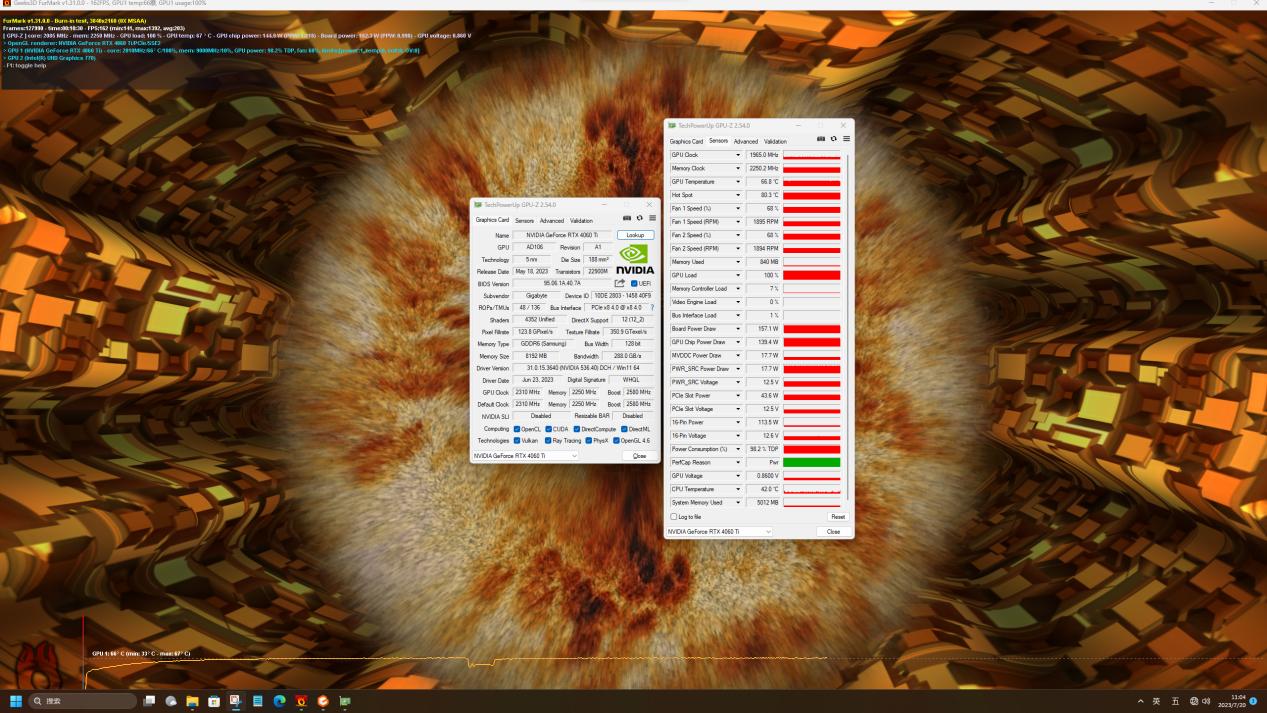Open the GPU Temperature sensor dropdown
The width and height of the screenshot is (1267, 713).
[x=740, y=181]
